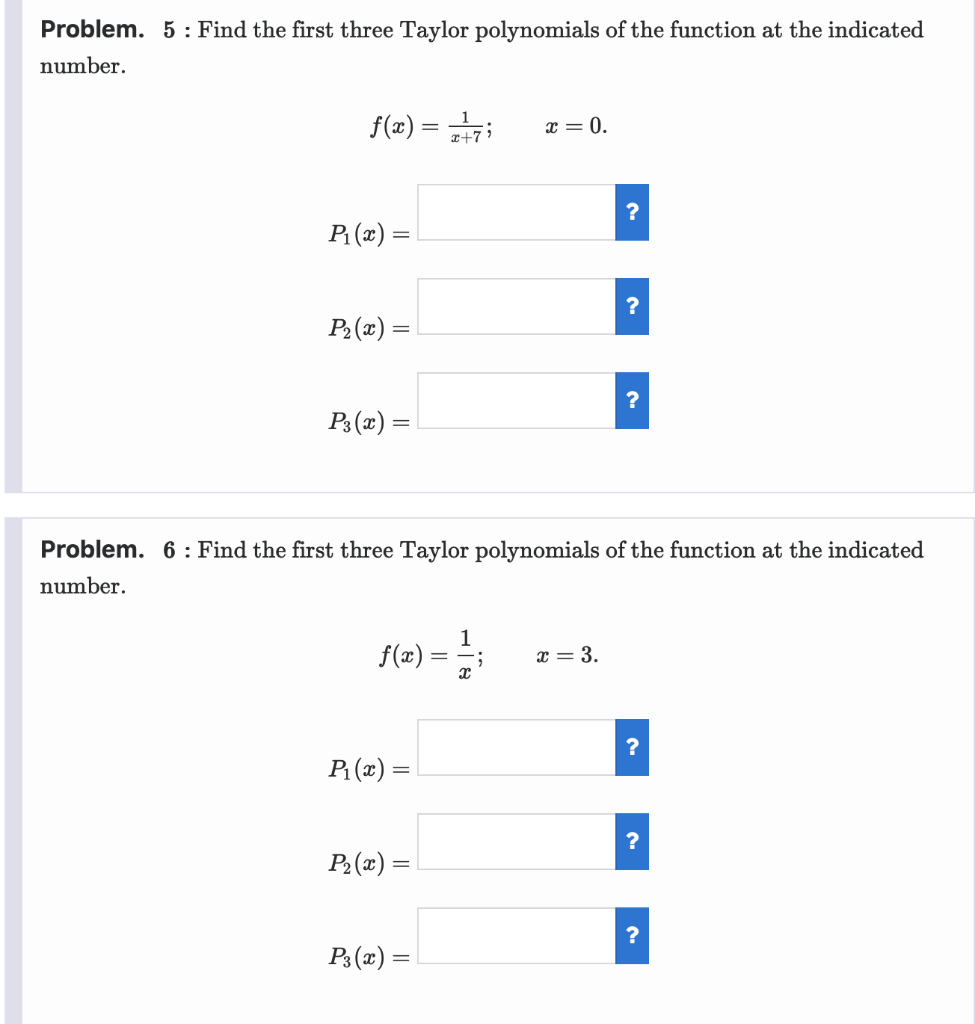Select the P2(x) answer field in Problem 5

(x=515, y=306)
